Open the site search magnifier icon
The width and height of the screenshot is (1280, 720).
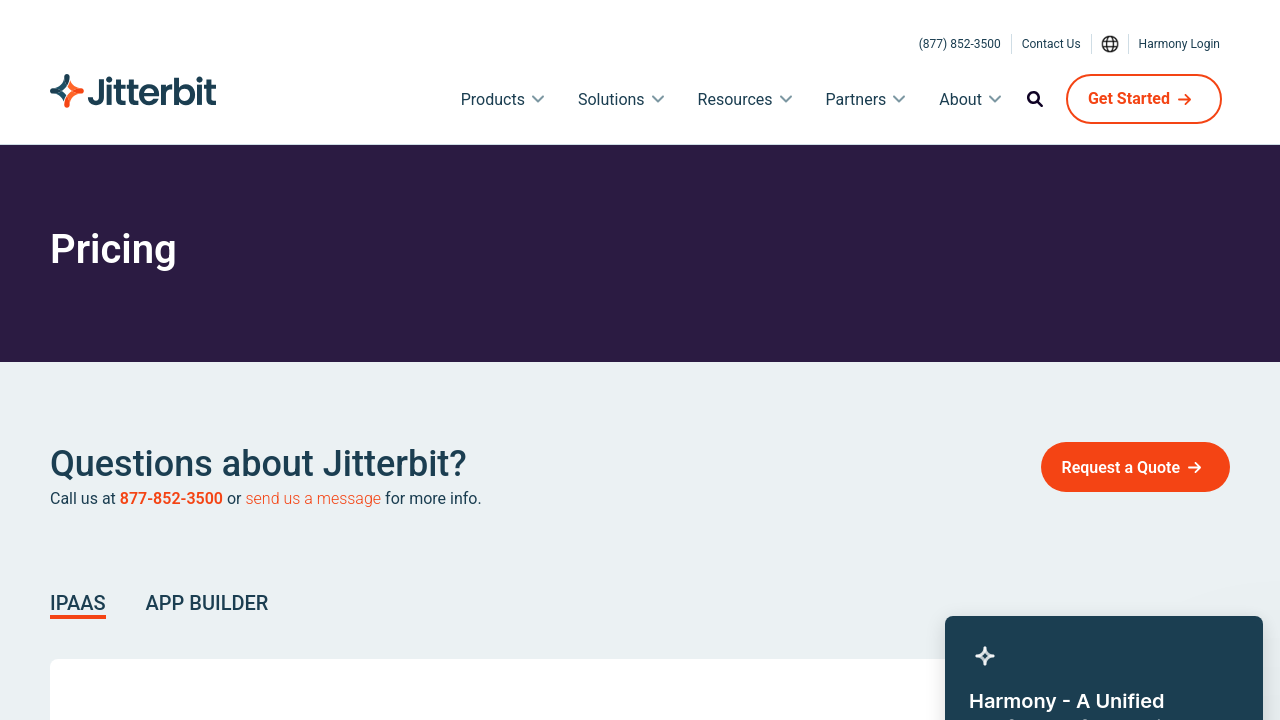(x=1035, y=99)
